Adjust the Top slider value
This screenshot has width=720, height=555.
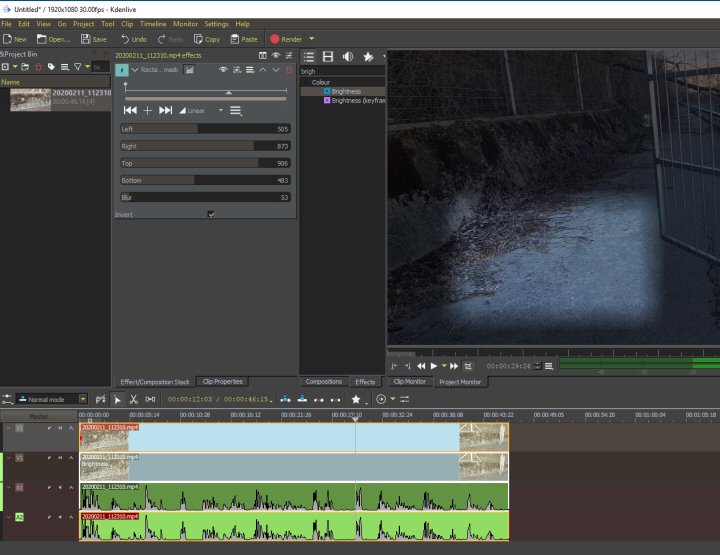205,163
